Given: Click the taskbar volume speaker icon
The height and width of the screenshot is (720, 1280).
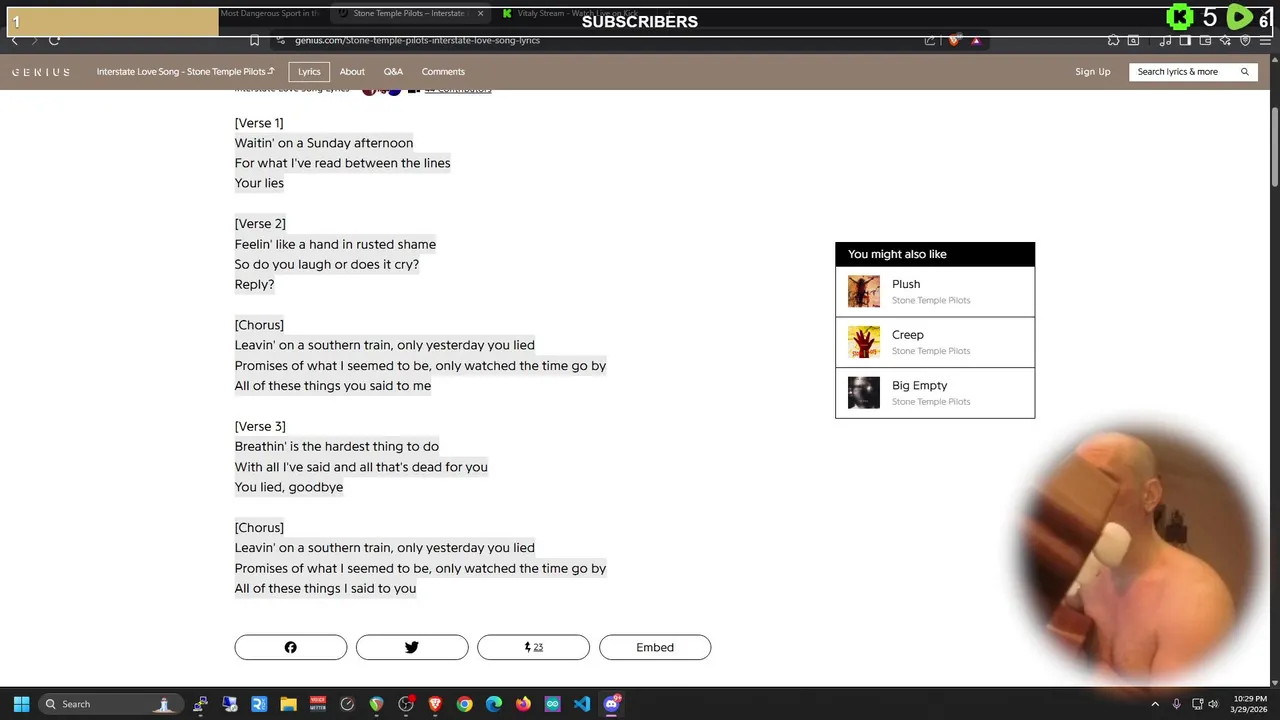Looking at the screenshot, I should tap(1213, 704).
